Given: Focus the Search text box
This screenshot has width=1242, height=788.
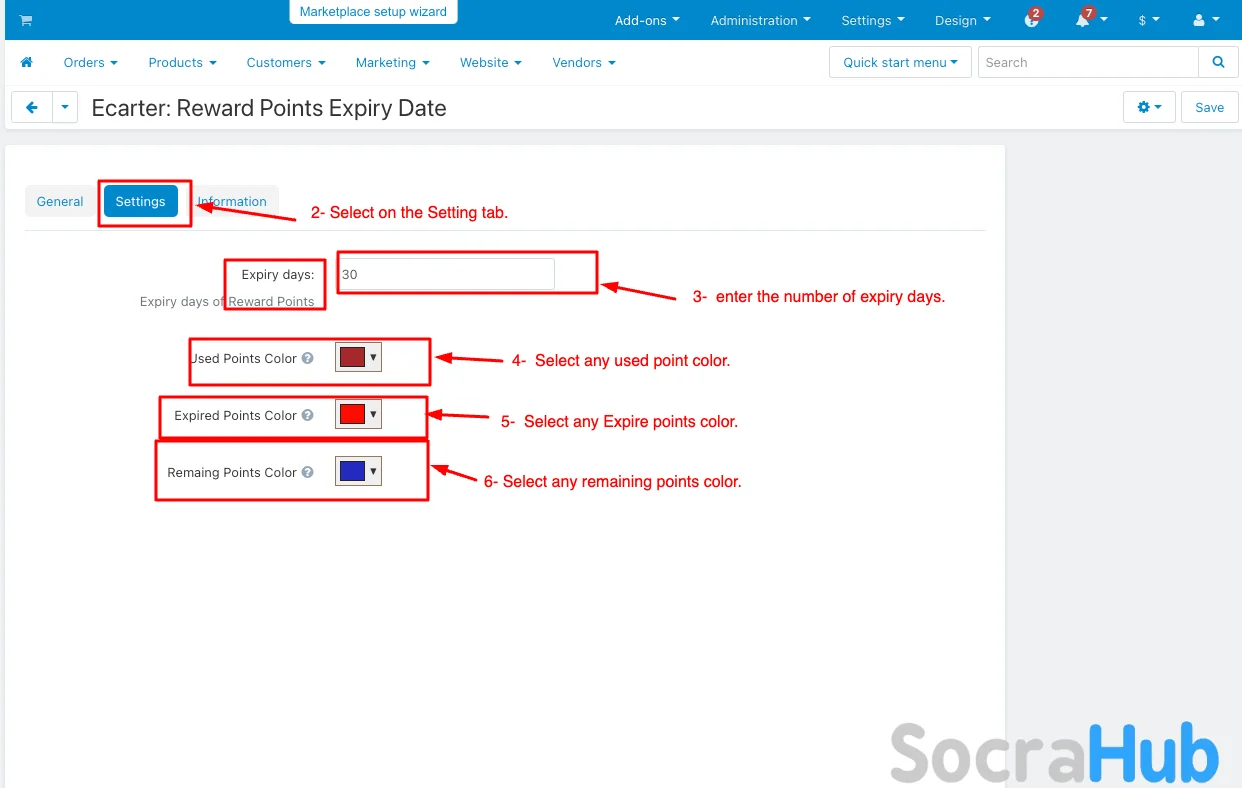Looking at the screenshot, I should point(1088,62).
